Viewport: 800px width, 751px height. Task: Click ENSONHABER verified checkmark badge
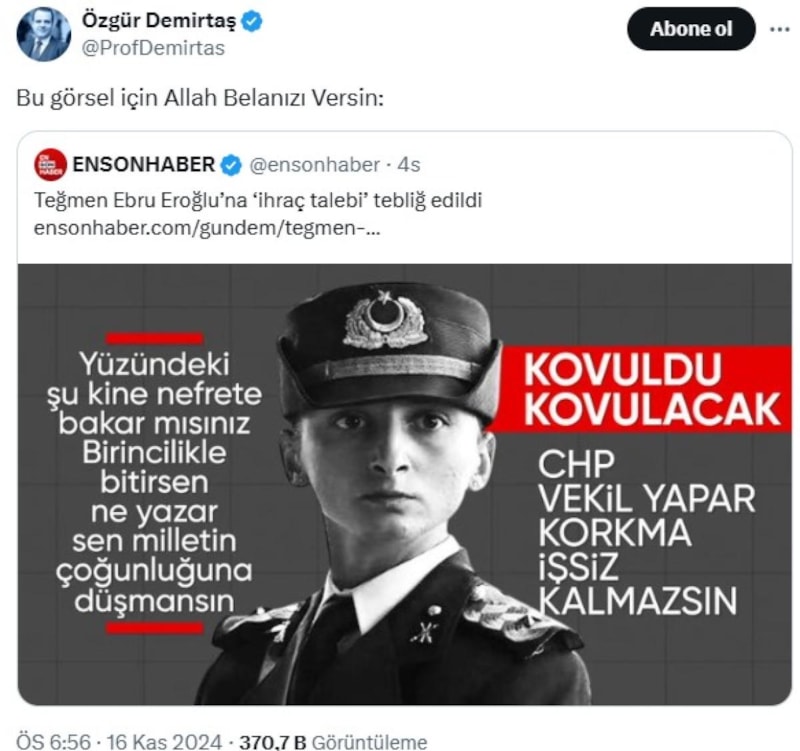click(231, 165)
